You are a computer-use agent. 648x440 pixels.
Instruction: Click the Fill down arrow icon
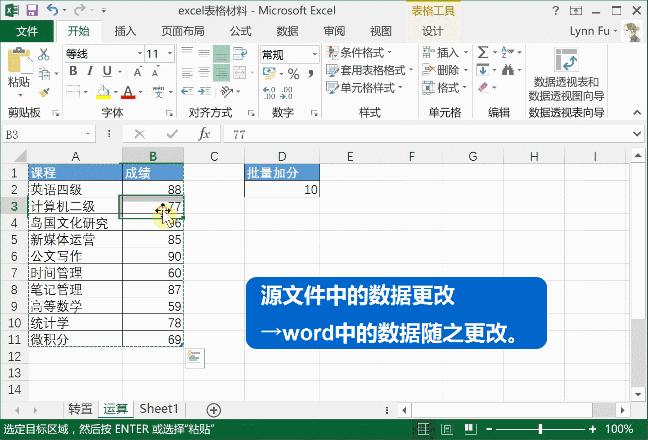[483, 70]
